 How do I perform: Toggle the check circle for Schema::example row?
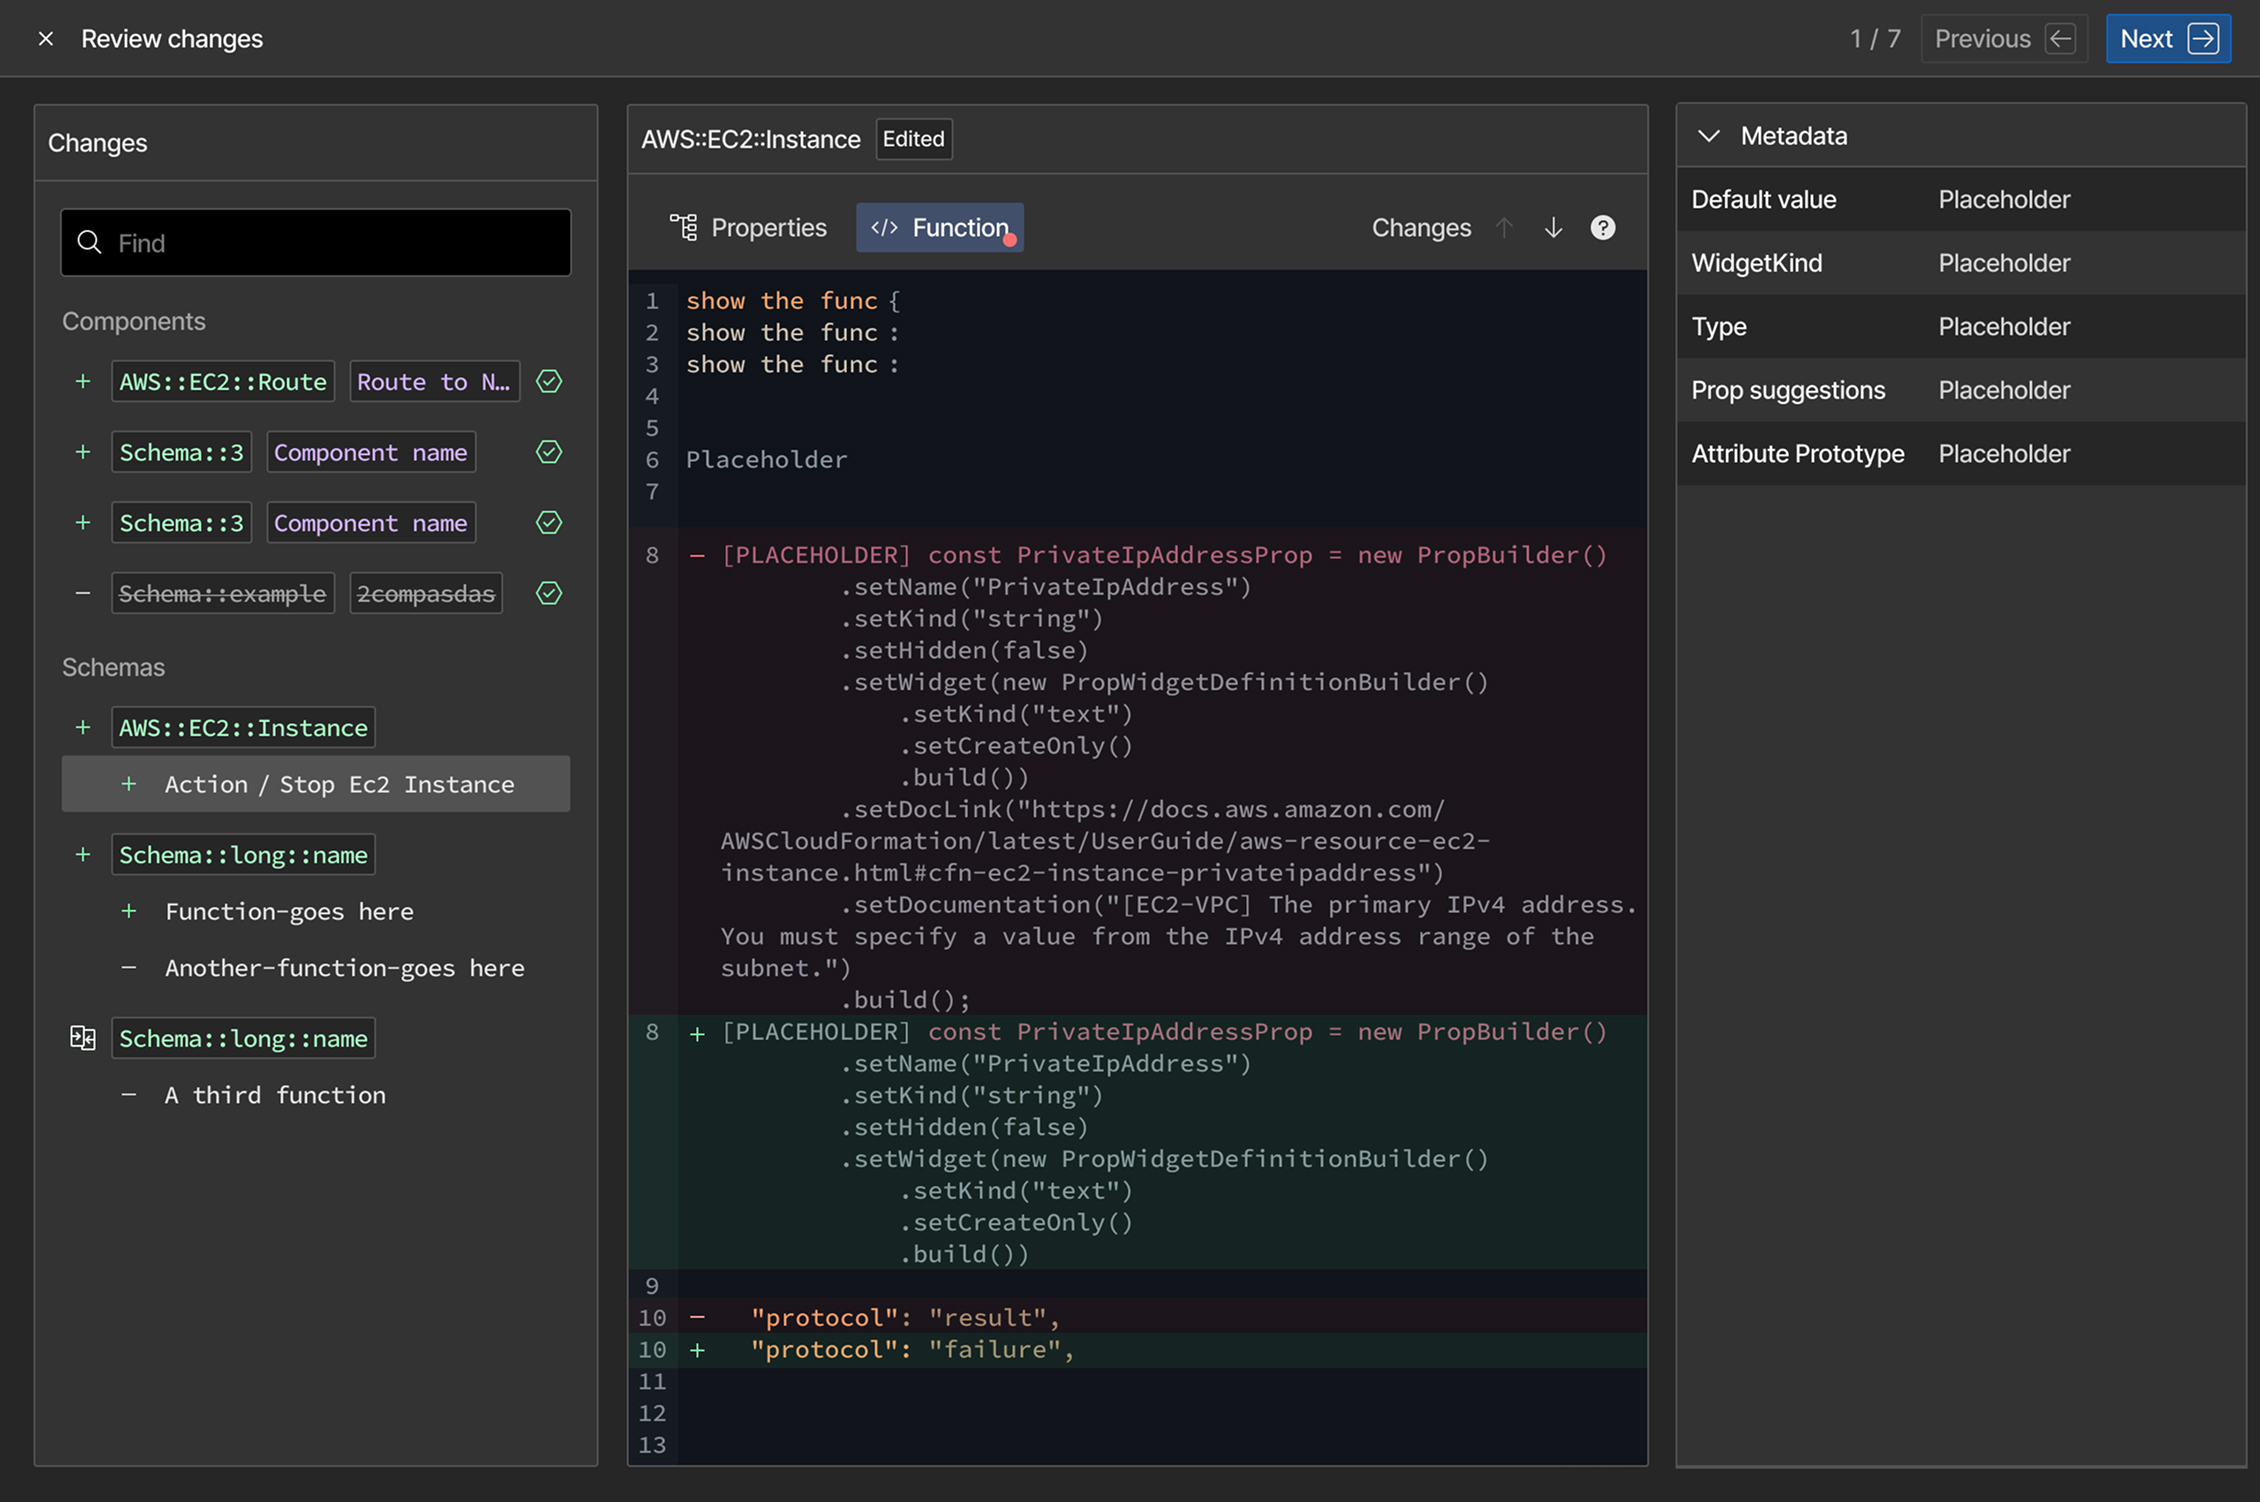549,593
